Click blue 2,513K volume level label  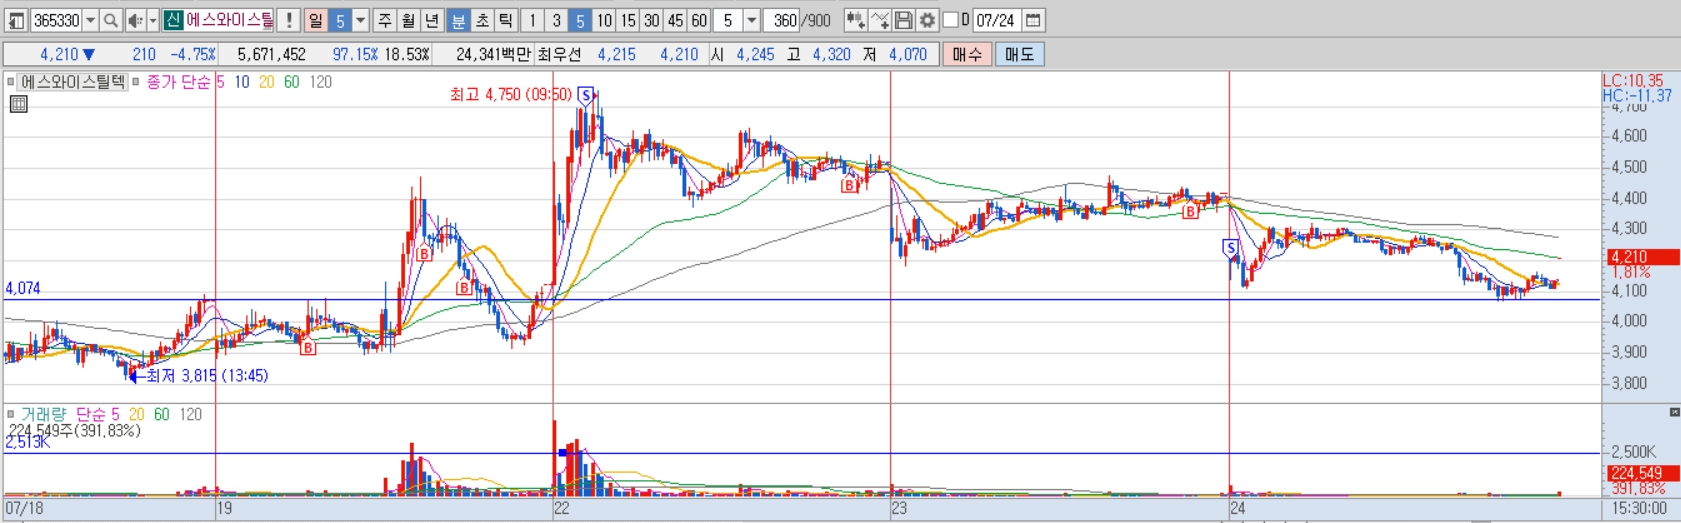(x=27, y=442)
